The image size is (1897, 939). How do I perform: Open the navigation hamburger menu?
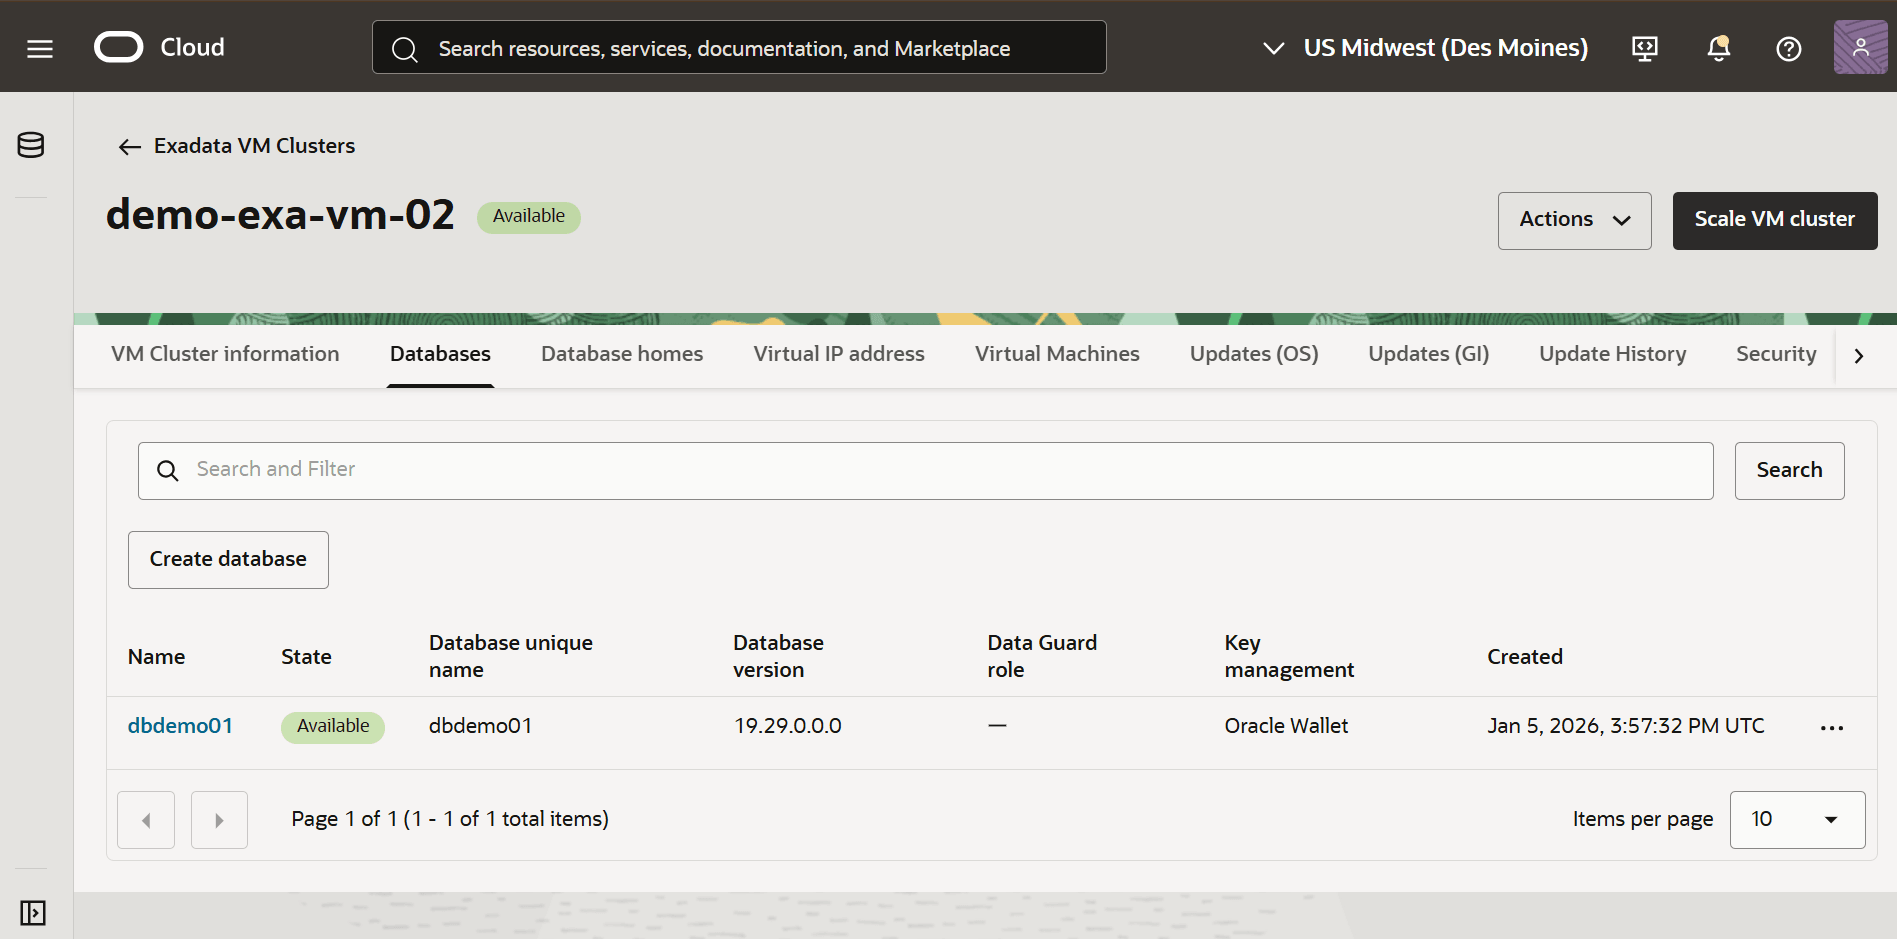39,47
